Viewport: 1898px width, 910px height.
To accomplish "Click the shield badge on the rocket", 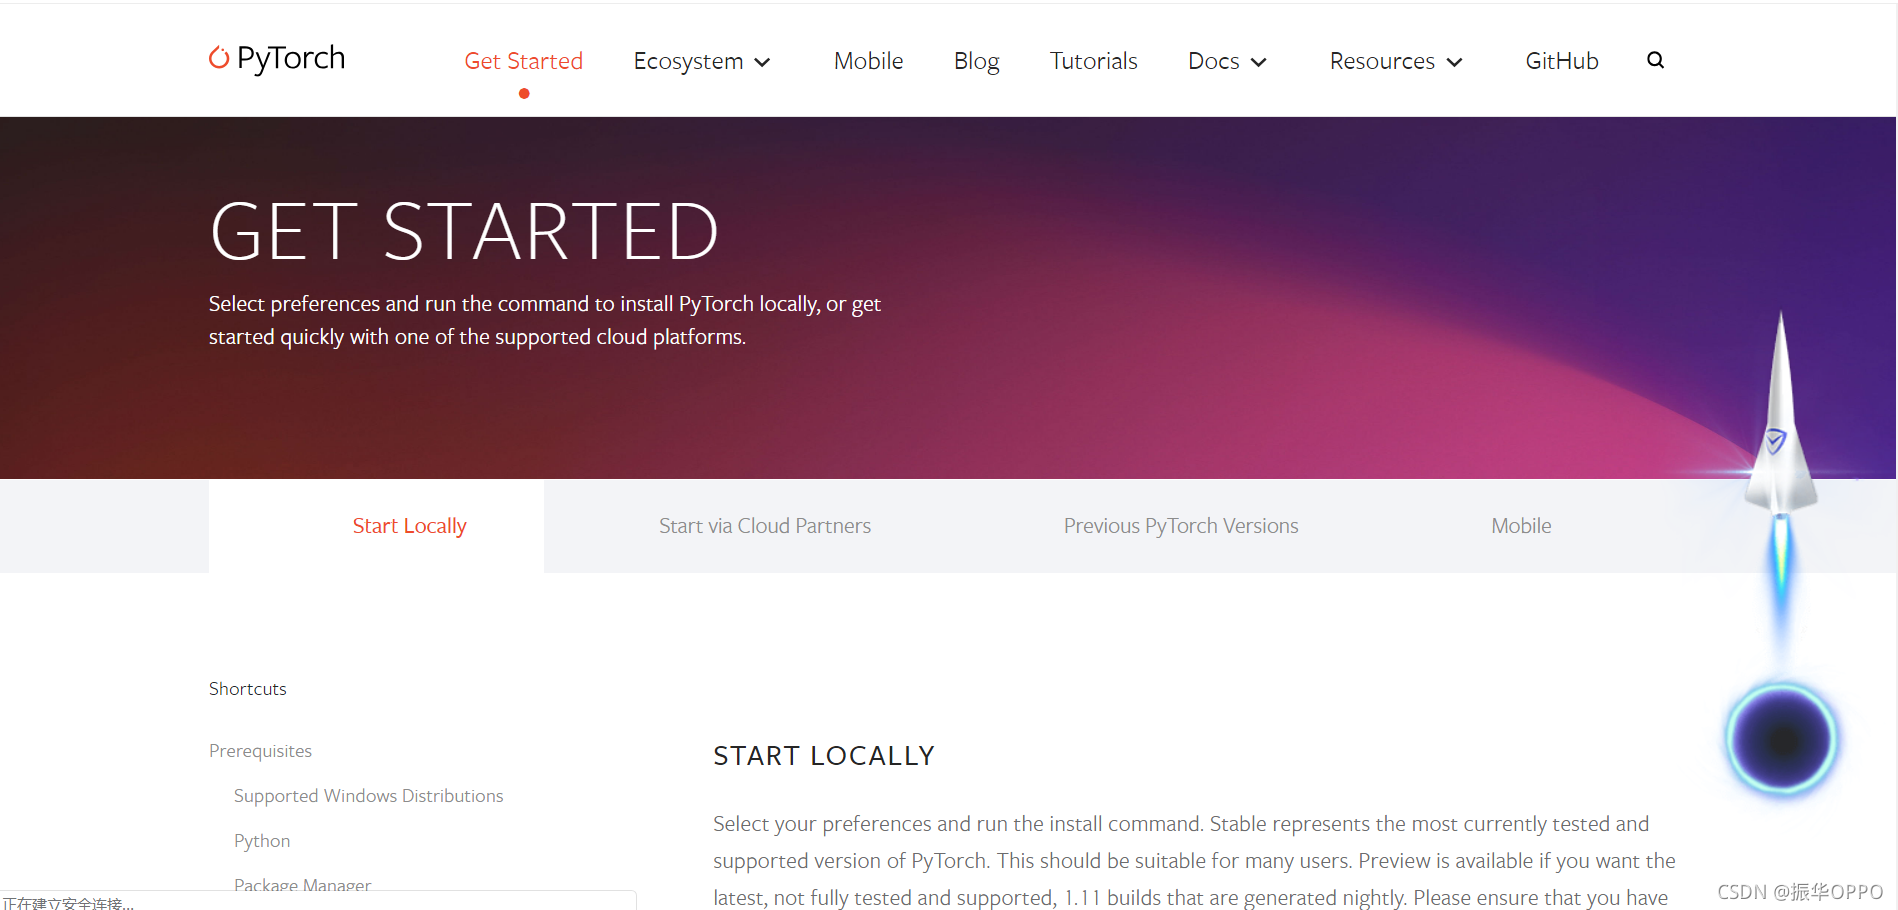I will point(1776,440).
